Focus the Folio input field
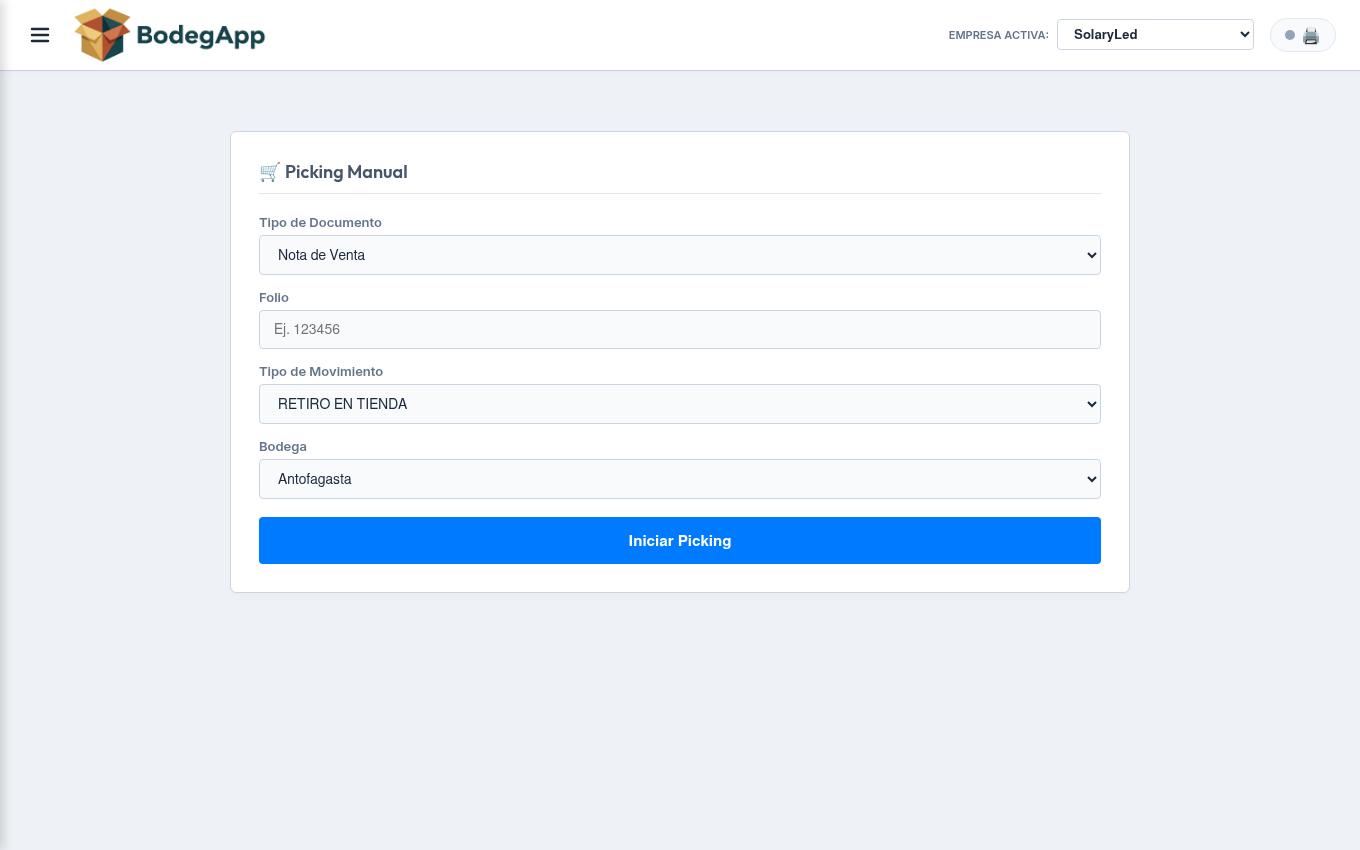This screenshot has width=1360, height=850. coord(680,329)
